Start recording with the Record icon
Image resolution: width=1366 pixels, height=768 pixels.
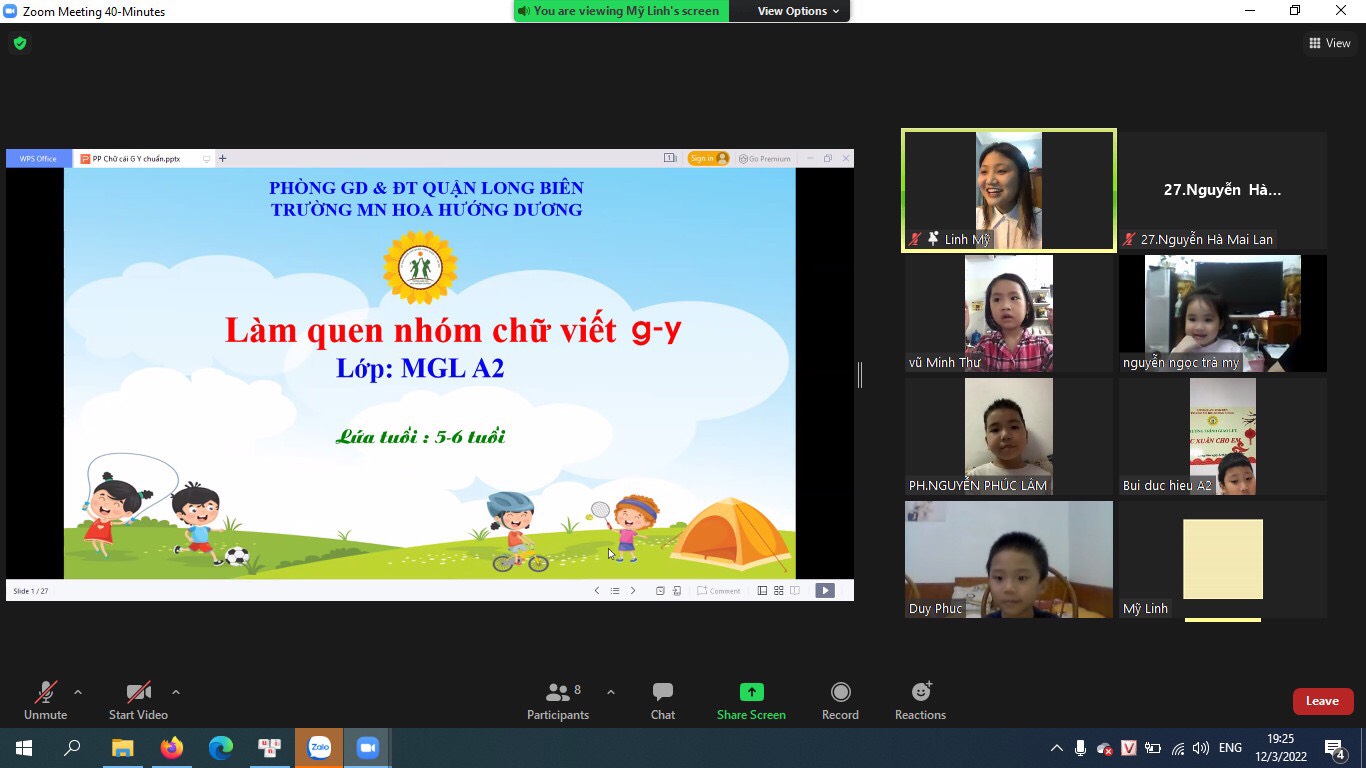click(840, 692)
